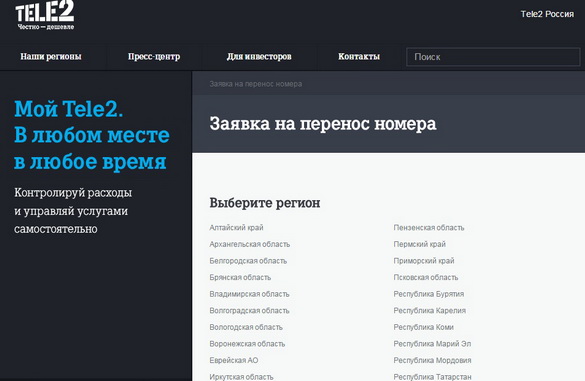585x381 pixels.
Task: Pick the Республика Мордовия region
Action: pos(432,360)
